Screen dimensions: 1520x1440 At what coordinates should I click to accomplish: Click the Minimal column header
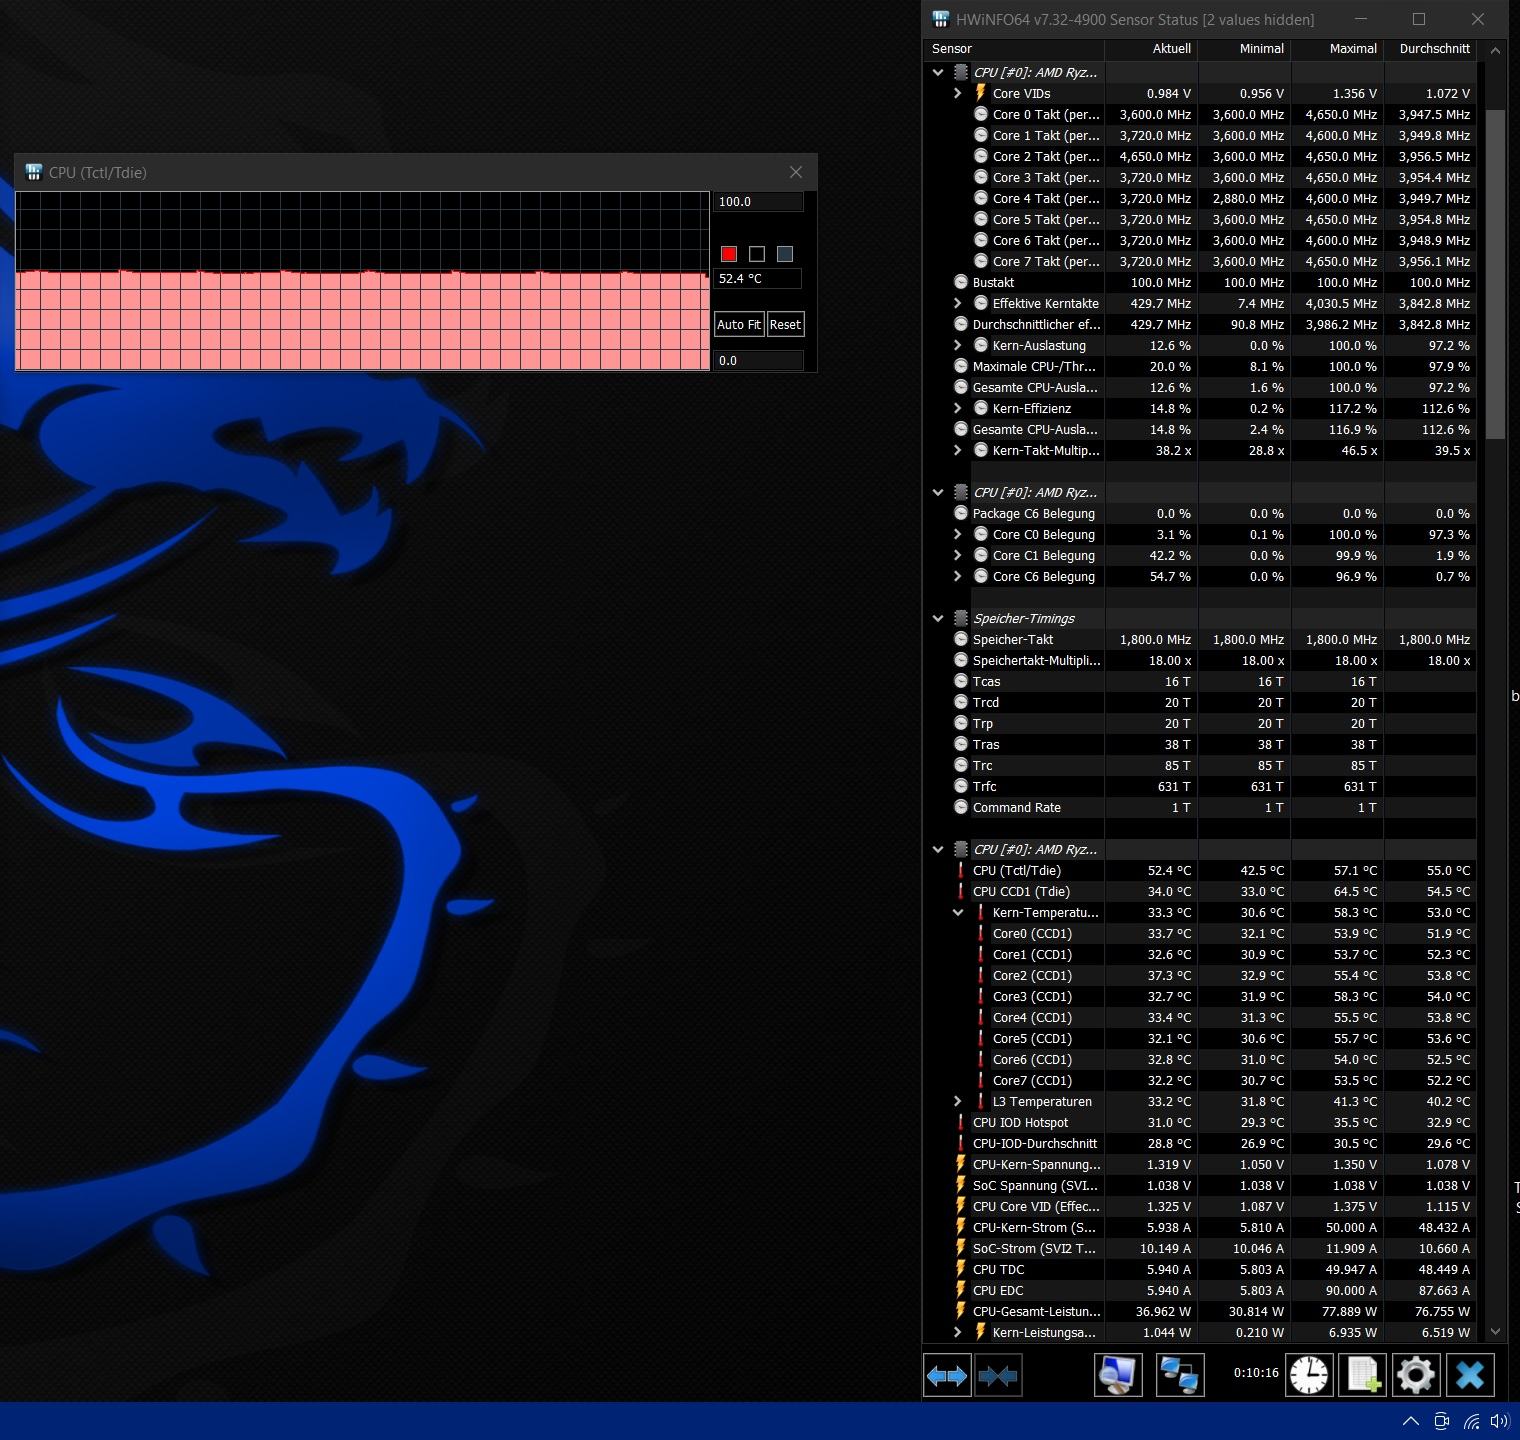[x=1244, y=48]
